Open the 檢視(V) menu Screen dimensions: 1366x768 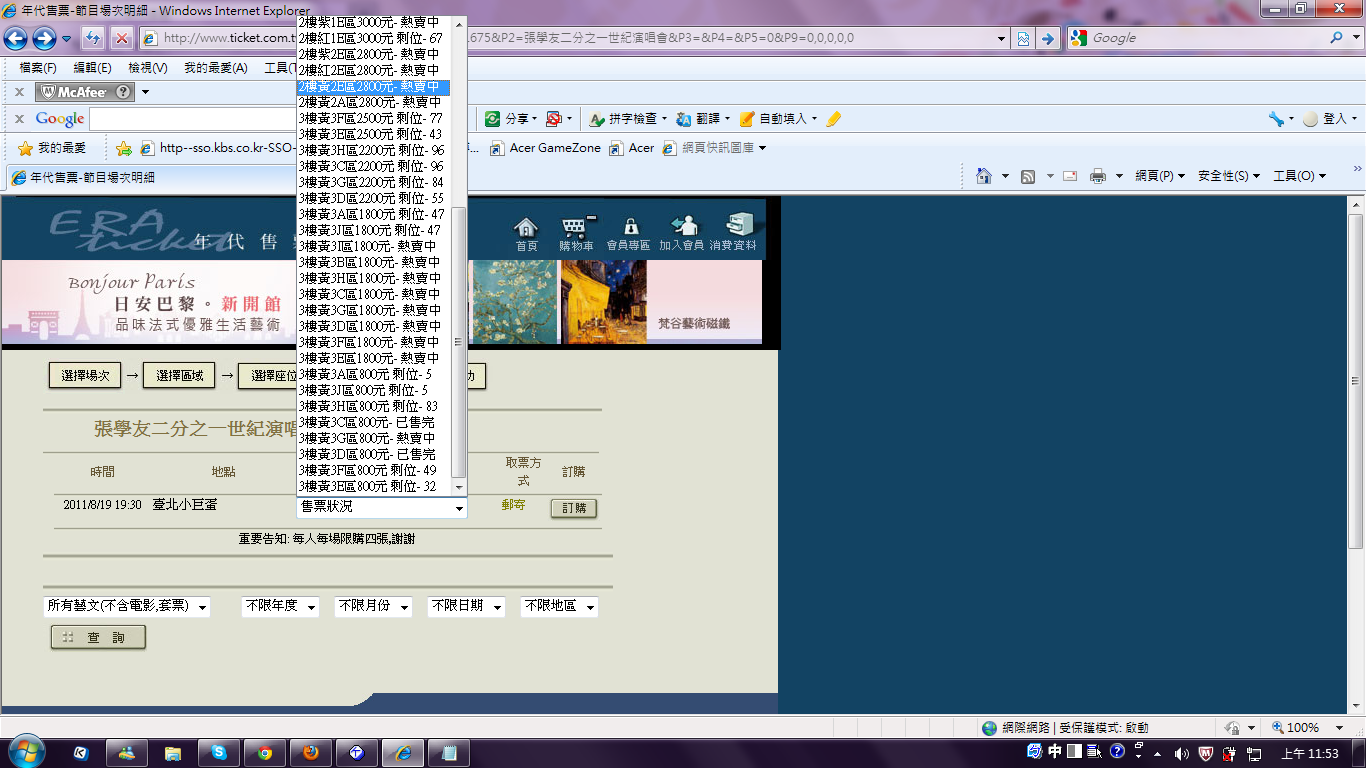pyautogui.click(x=148, y=68)
